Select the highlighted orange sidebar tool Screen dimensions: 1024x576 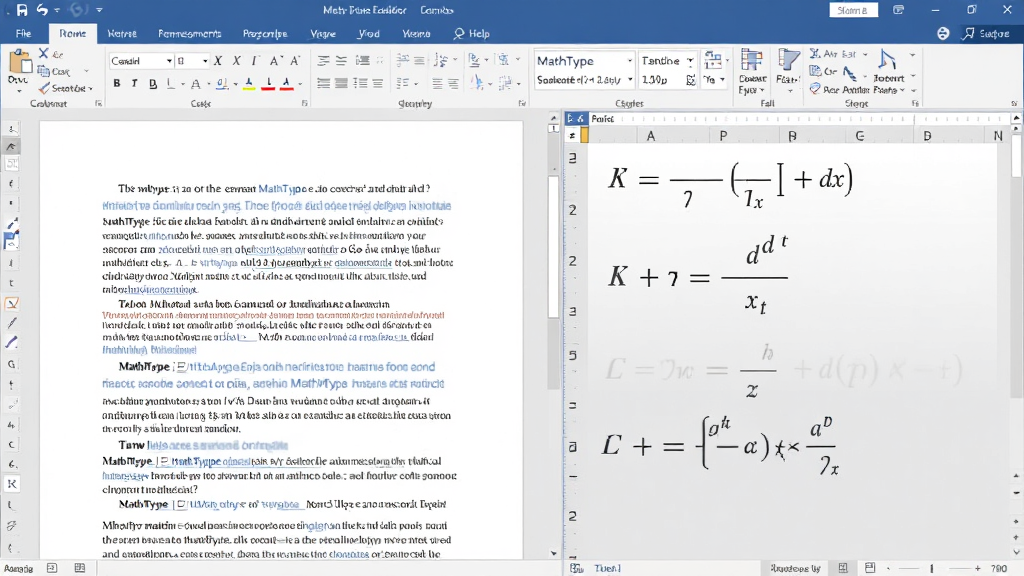12,304
